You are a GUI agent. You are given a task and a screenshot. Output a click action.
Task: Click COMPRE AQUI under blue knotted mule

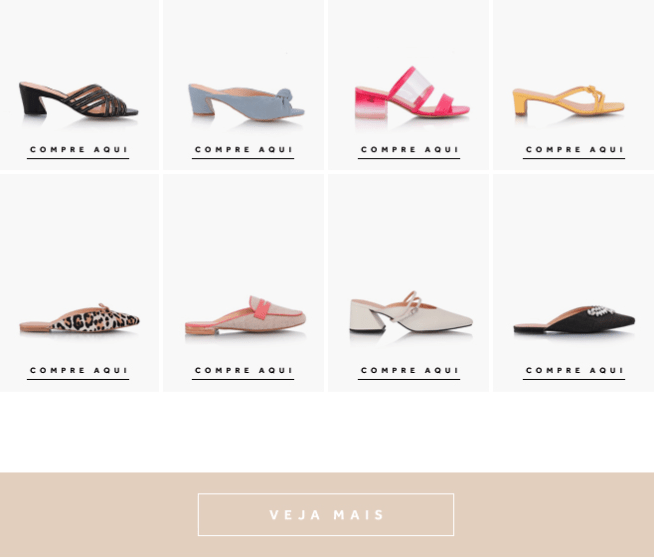coord(243,150)
